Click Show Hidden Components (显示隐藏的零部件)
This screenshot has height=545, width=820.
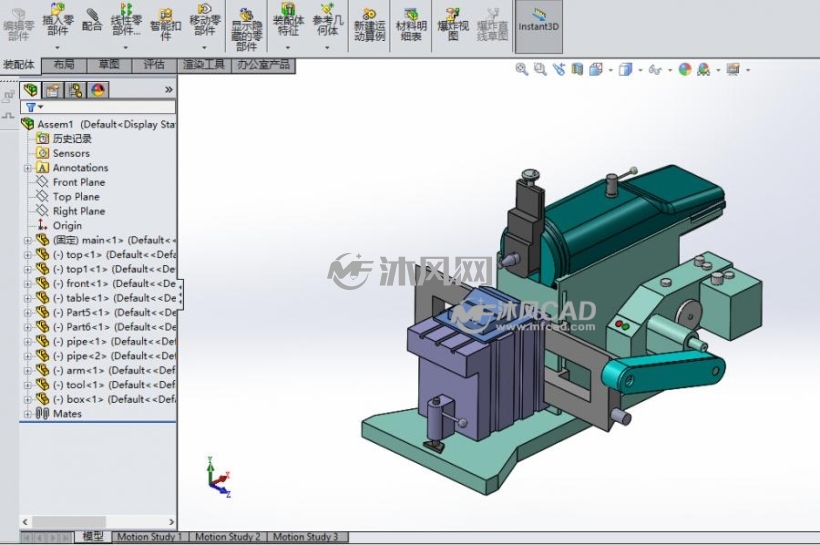246,29
